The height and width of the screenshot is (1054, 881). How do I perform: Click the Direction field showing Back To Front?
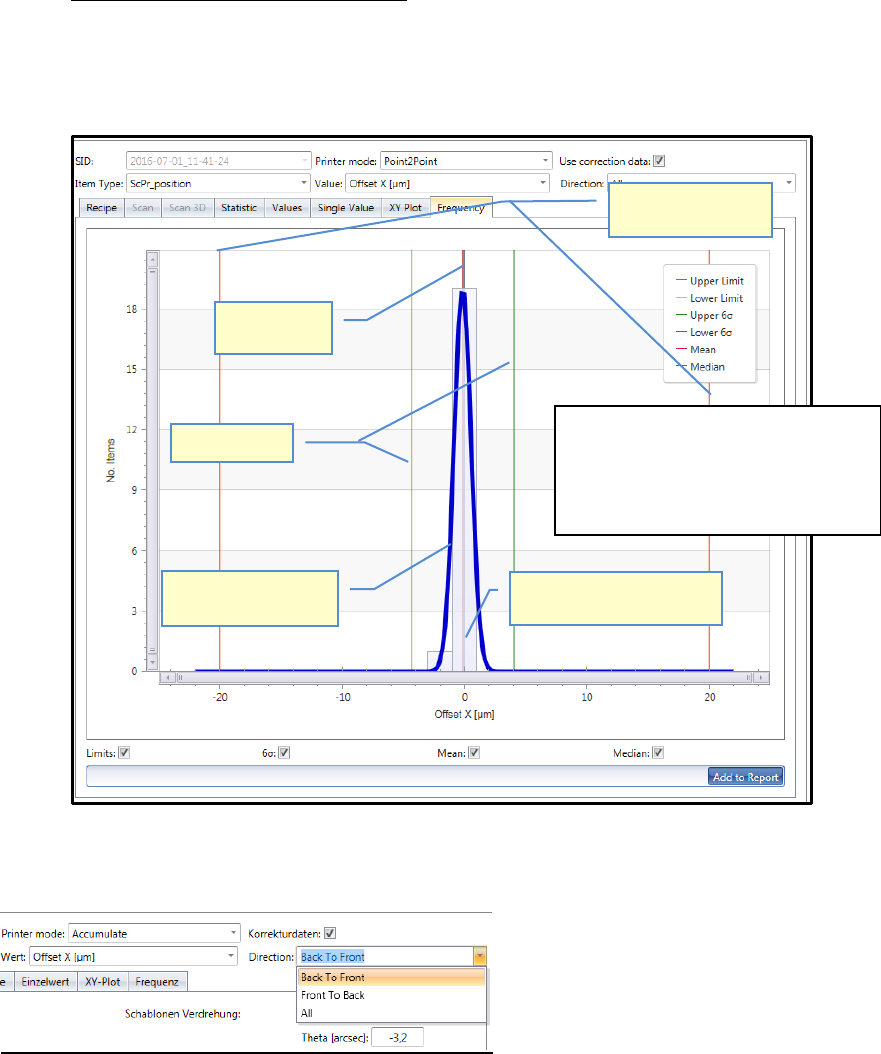click(385, 957)
